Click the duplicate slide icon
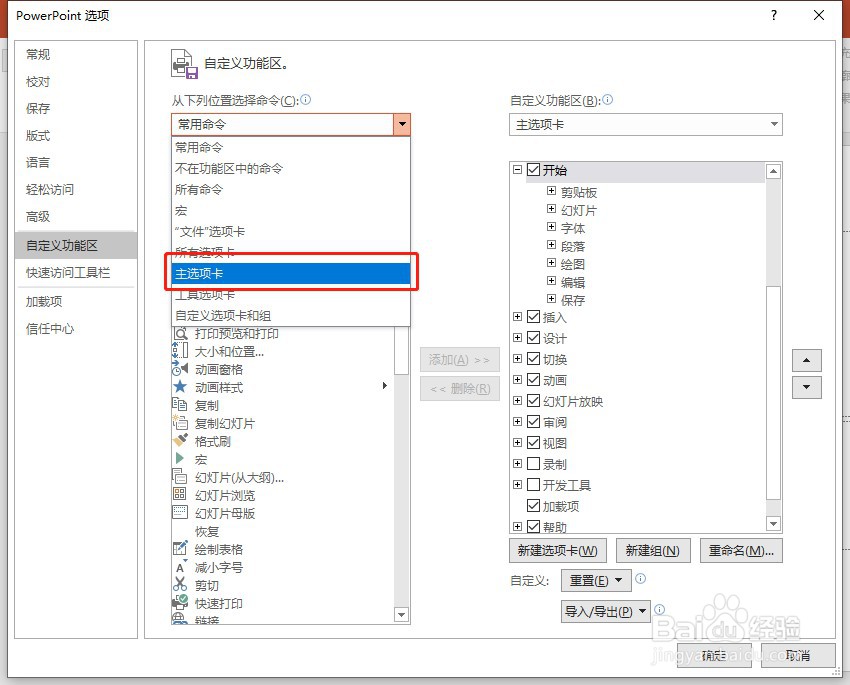 coord(179,423)
